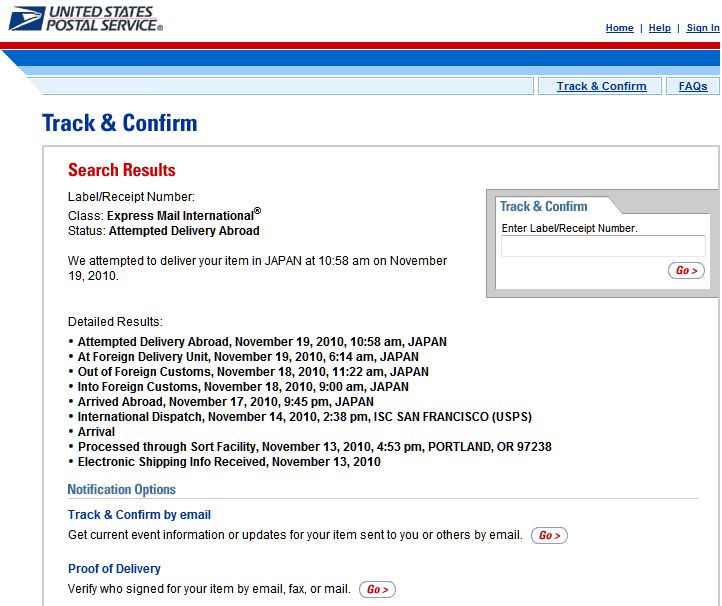This screenshot has height=606, width=722.
Task: Click Processed through Sort Facility entry
Action: point(314,447)
